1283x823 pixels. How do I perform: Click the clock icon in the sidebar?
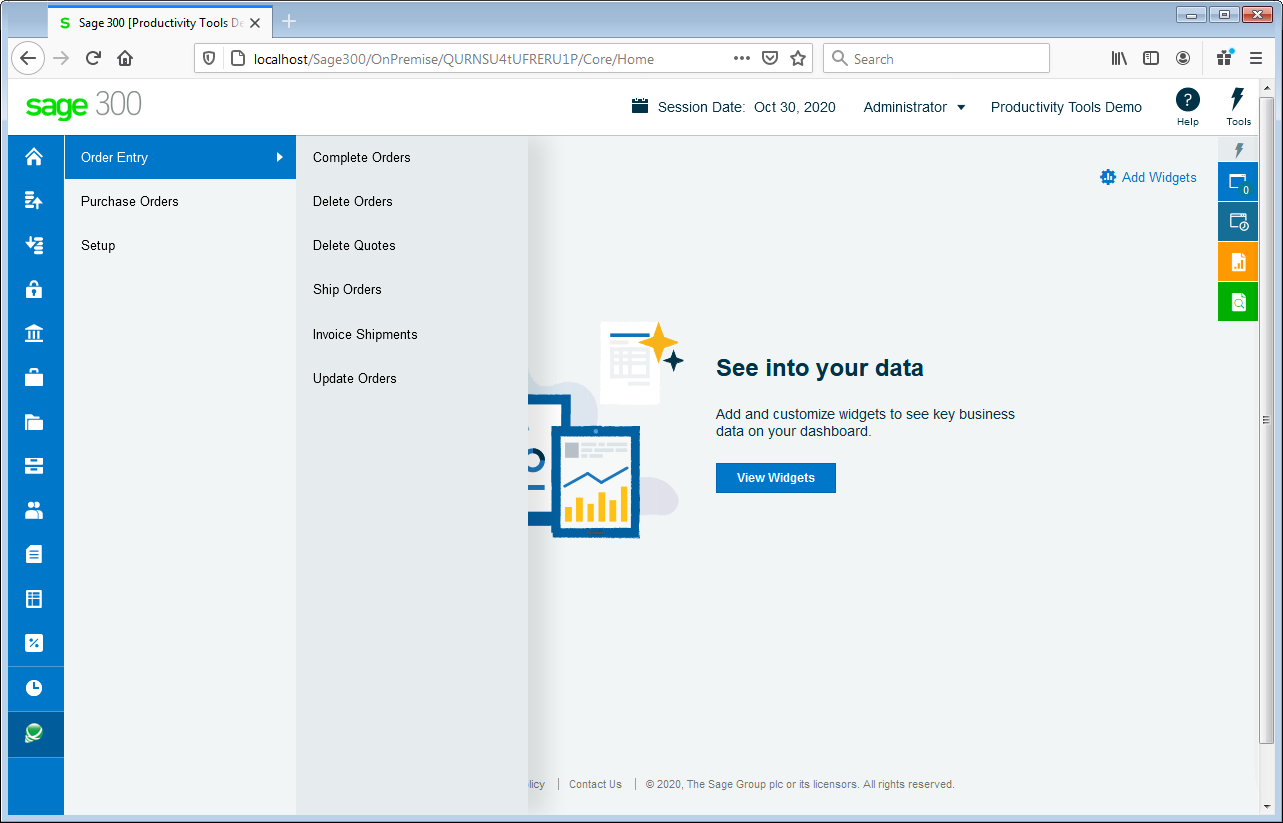coord(34,688)
